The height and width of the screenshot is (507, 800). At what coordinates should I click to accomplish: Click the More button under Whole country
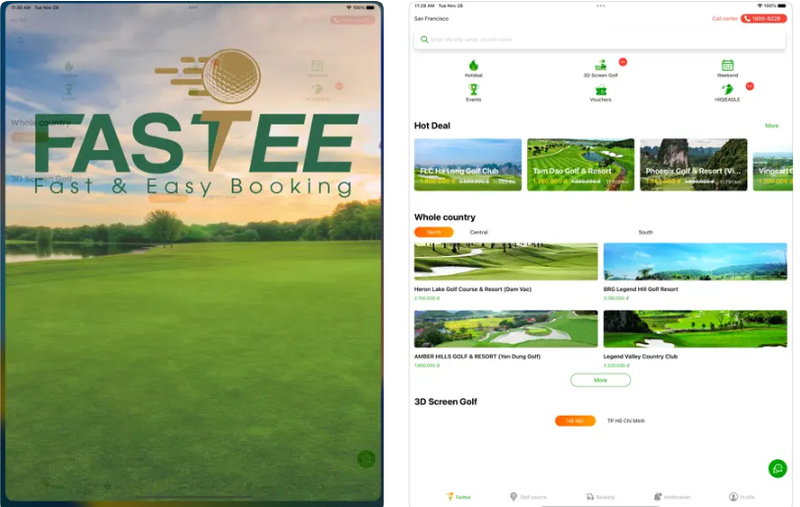pos(600,380)
